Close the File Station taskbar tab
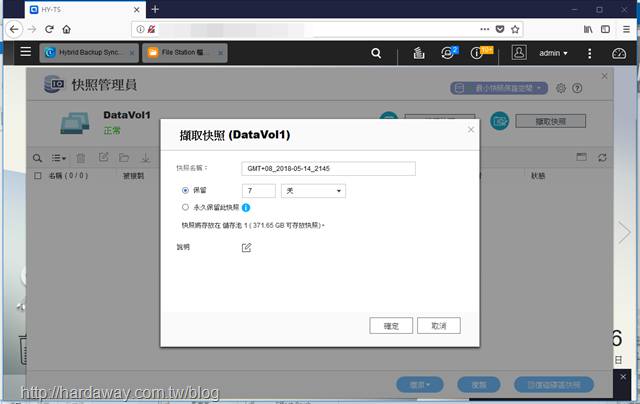The image size is (640, 404). [220, 53]
